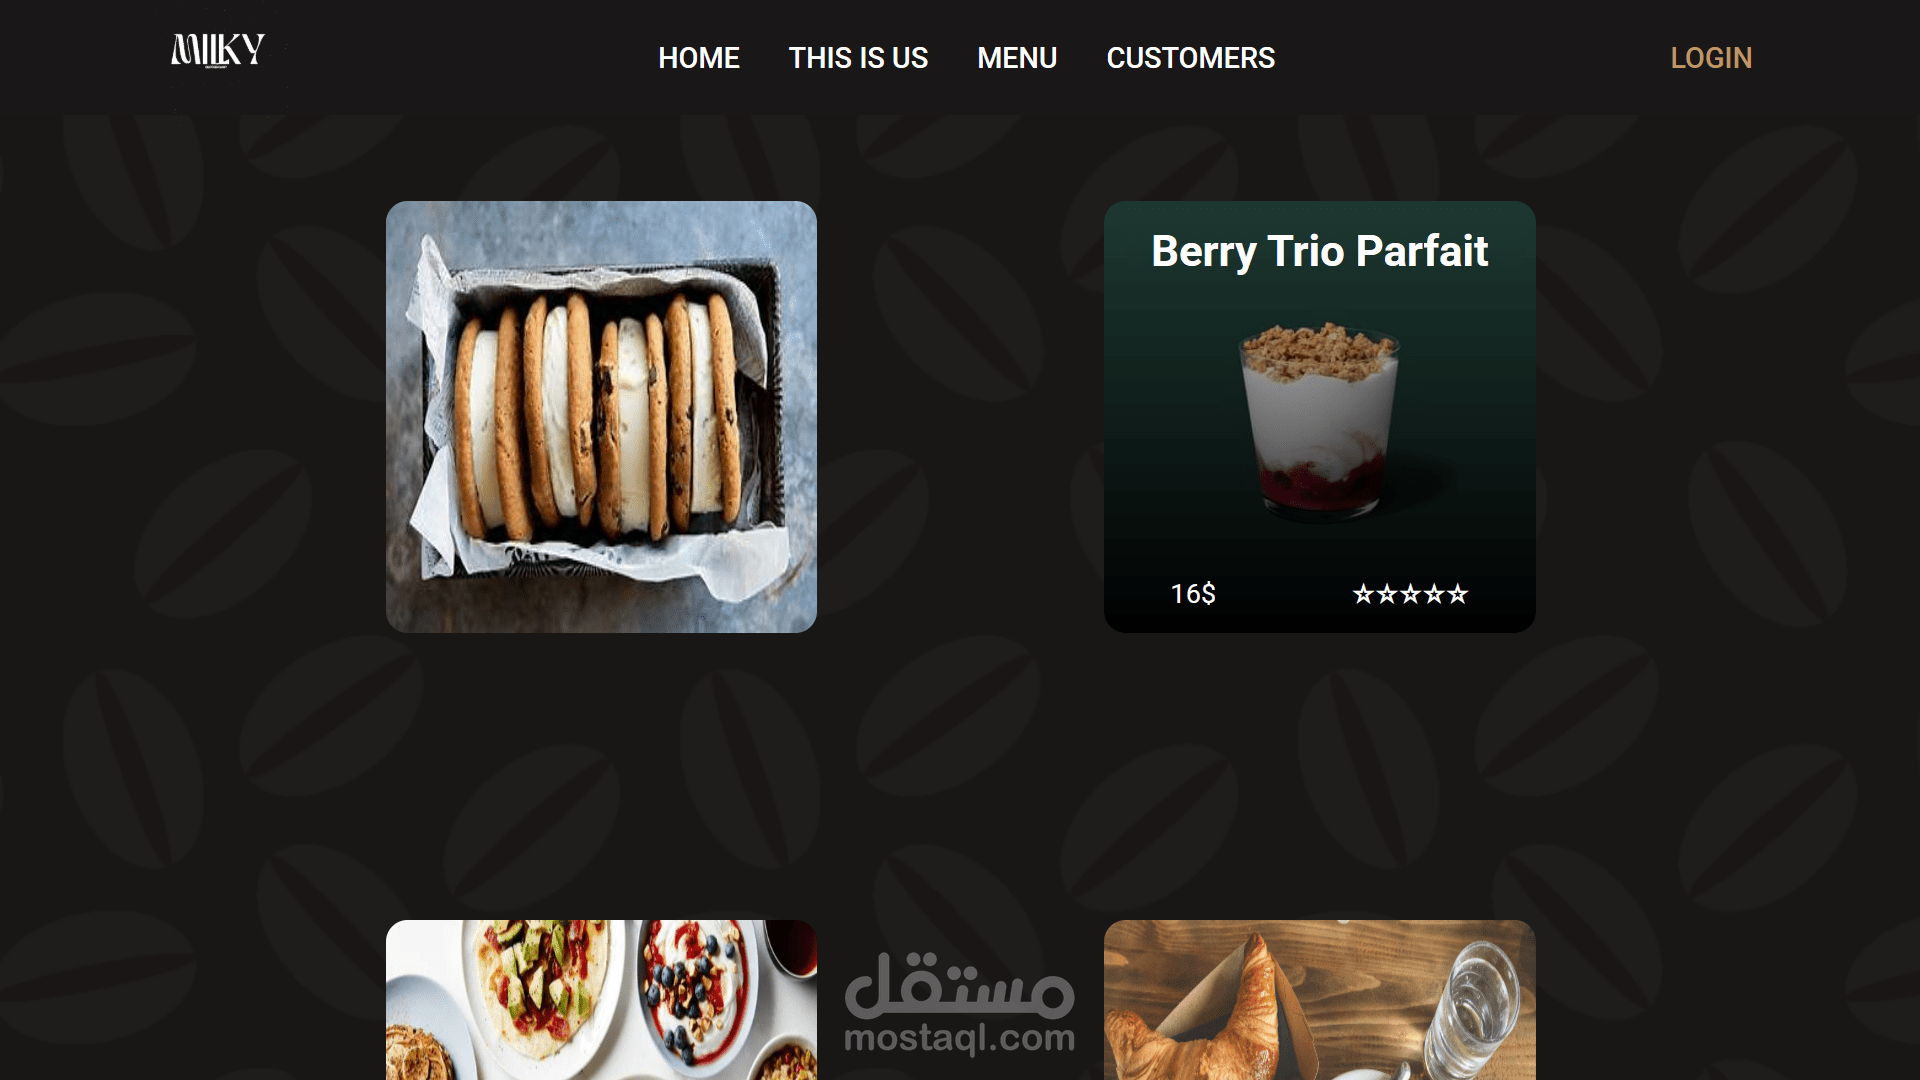Go to the HOME page
Viewport: 1920px width, 1080px height.
[699, 58]
